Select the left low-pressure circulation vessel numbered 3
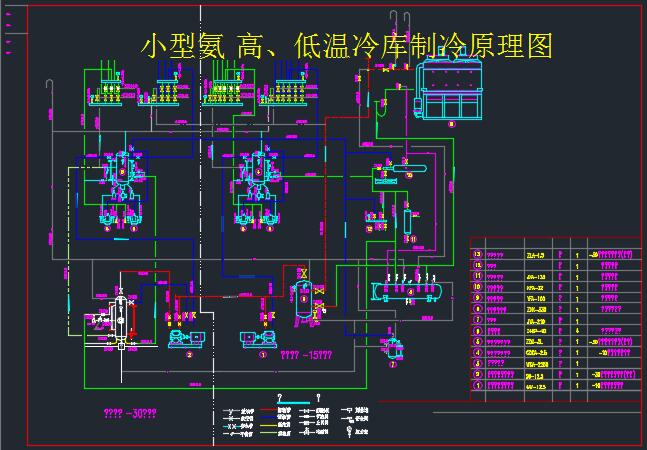Viewport: 647px width, 450px height. pos(122,169)
